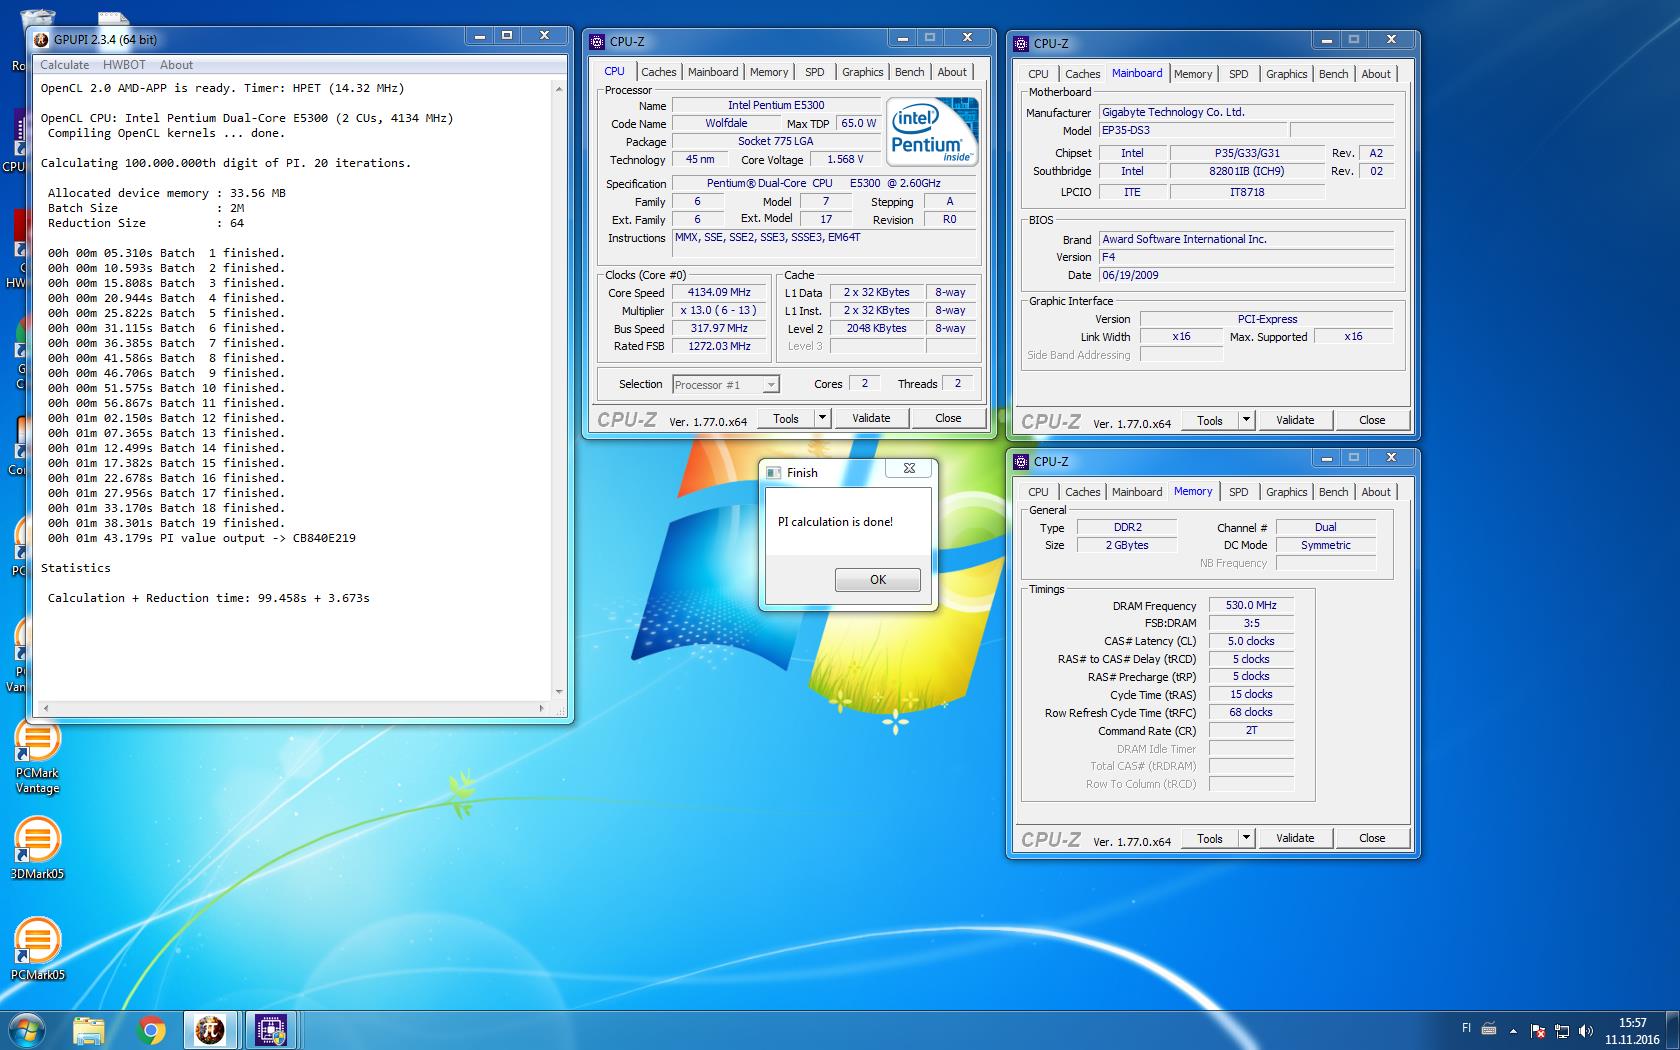The image size is (1680, 1050).
Task: Show hidden system tray icons
Action: click(1513, 1031)
